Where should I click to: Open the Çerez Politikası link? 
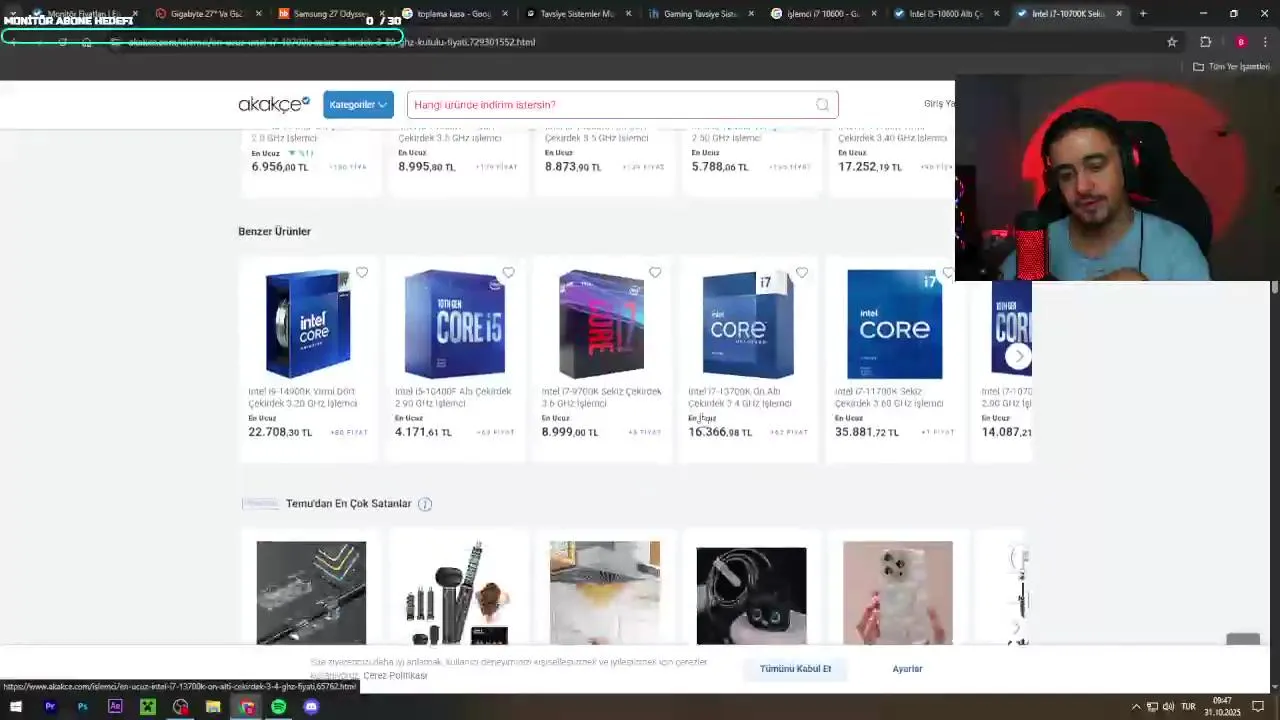coord(395,676)
